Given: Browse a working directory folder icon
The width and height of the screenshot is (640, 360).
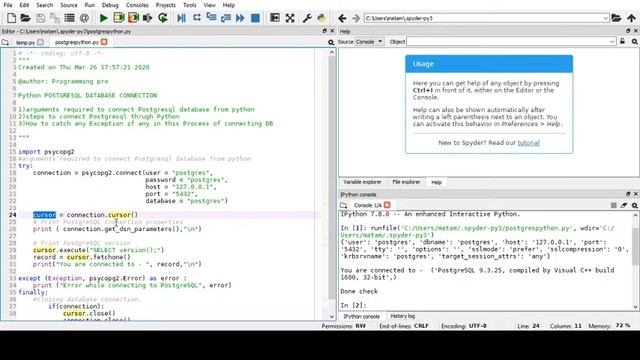Looking at the screenshot, I should tap(616, 18).
